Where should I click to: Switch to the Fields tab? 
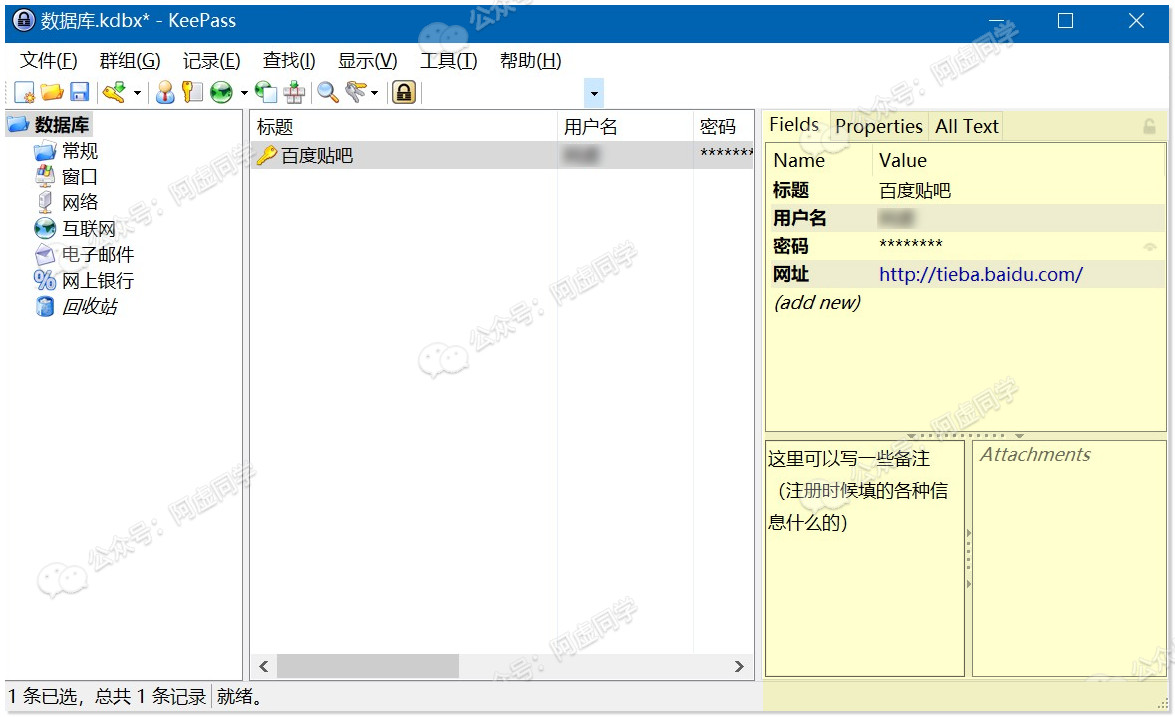pos(794,125)
